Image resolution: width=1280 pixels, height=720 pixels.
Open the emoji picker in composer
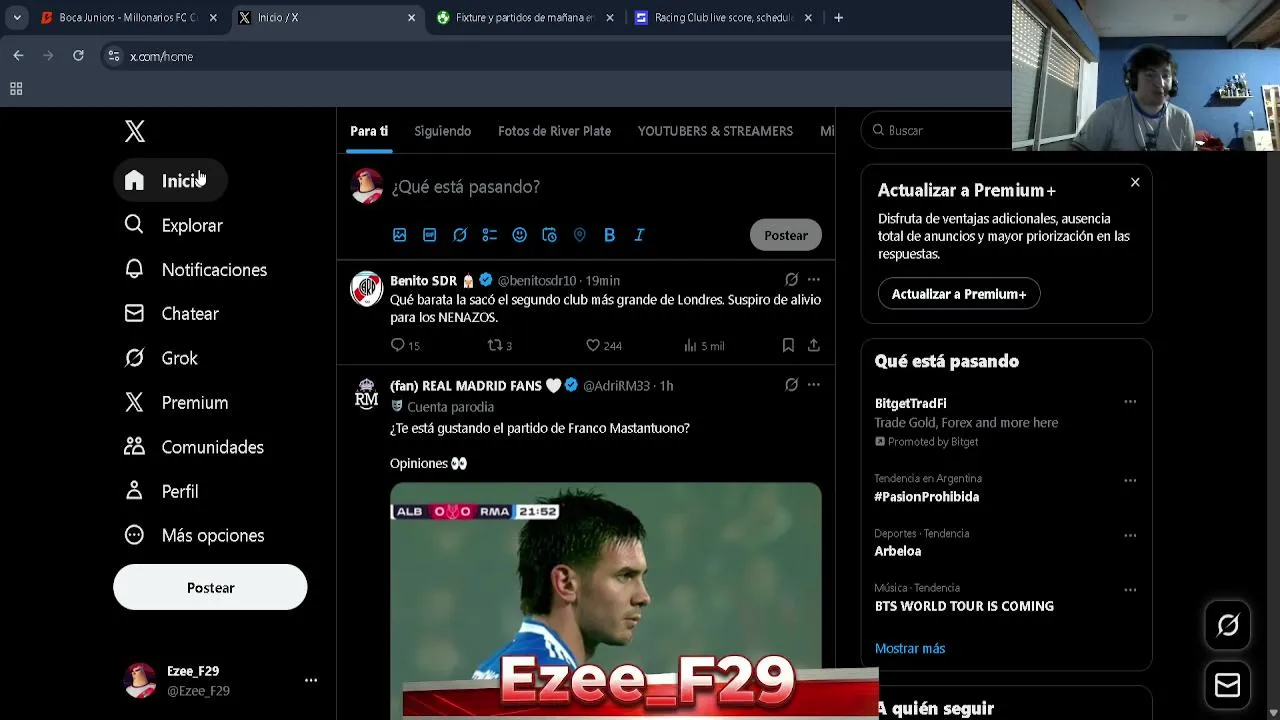[520, 235]
